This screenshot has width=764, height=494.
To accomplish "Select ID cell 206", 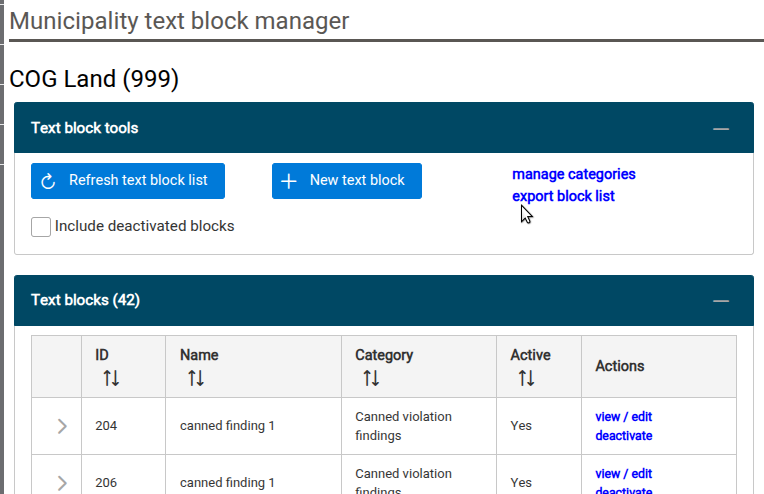I will click(x=123, y=475).
